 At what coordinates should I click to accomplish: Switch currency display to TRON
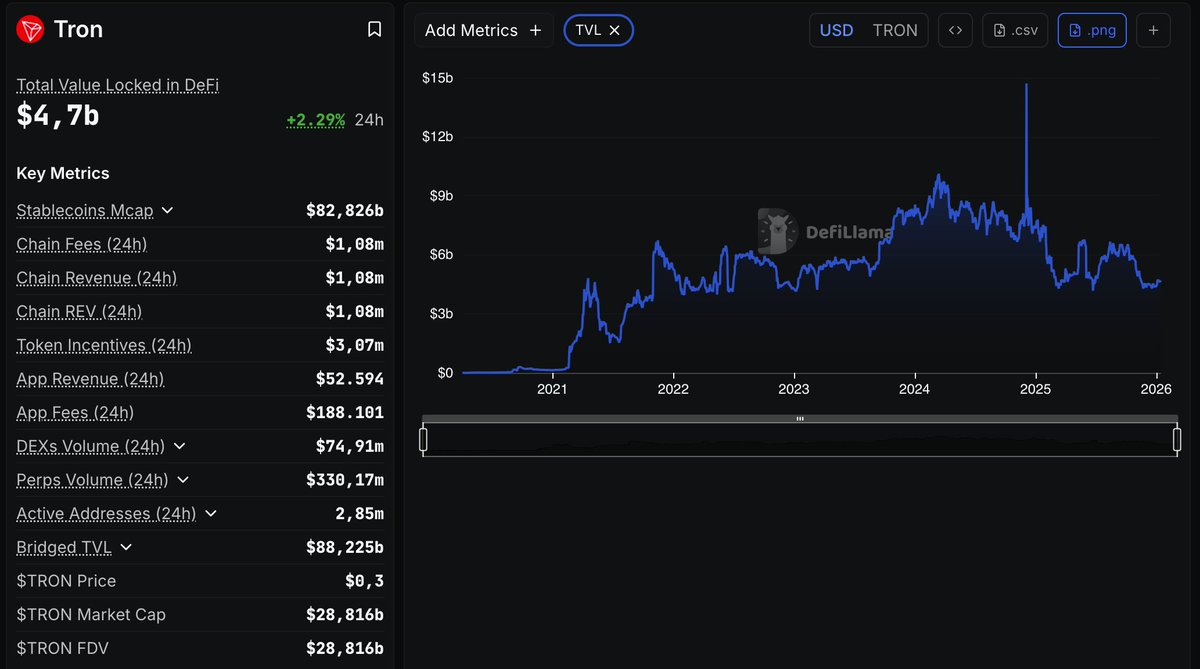pos(895,30)
